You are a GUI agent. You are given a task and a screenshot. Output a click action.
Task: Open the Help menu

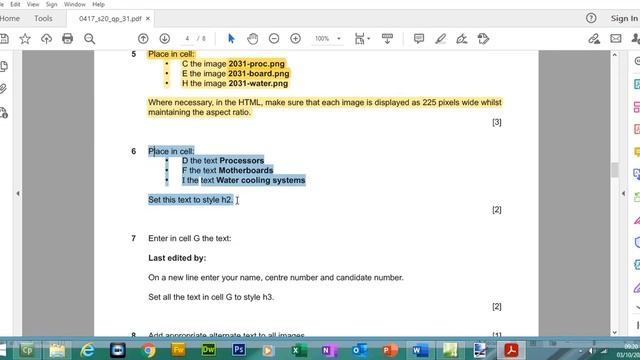click(x=98, y=4)
